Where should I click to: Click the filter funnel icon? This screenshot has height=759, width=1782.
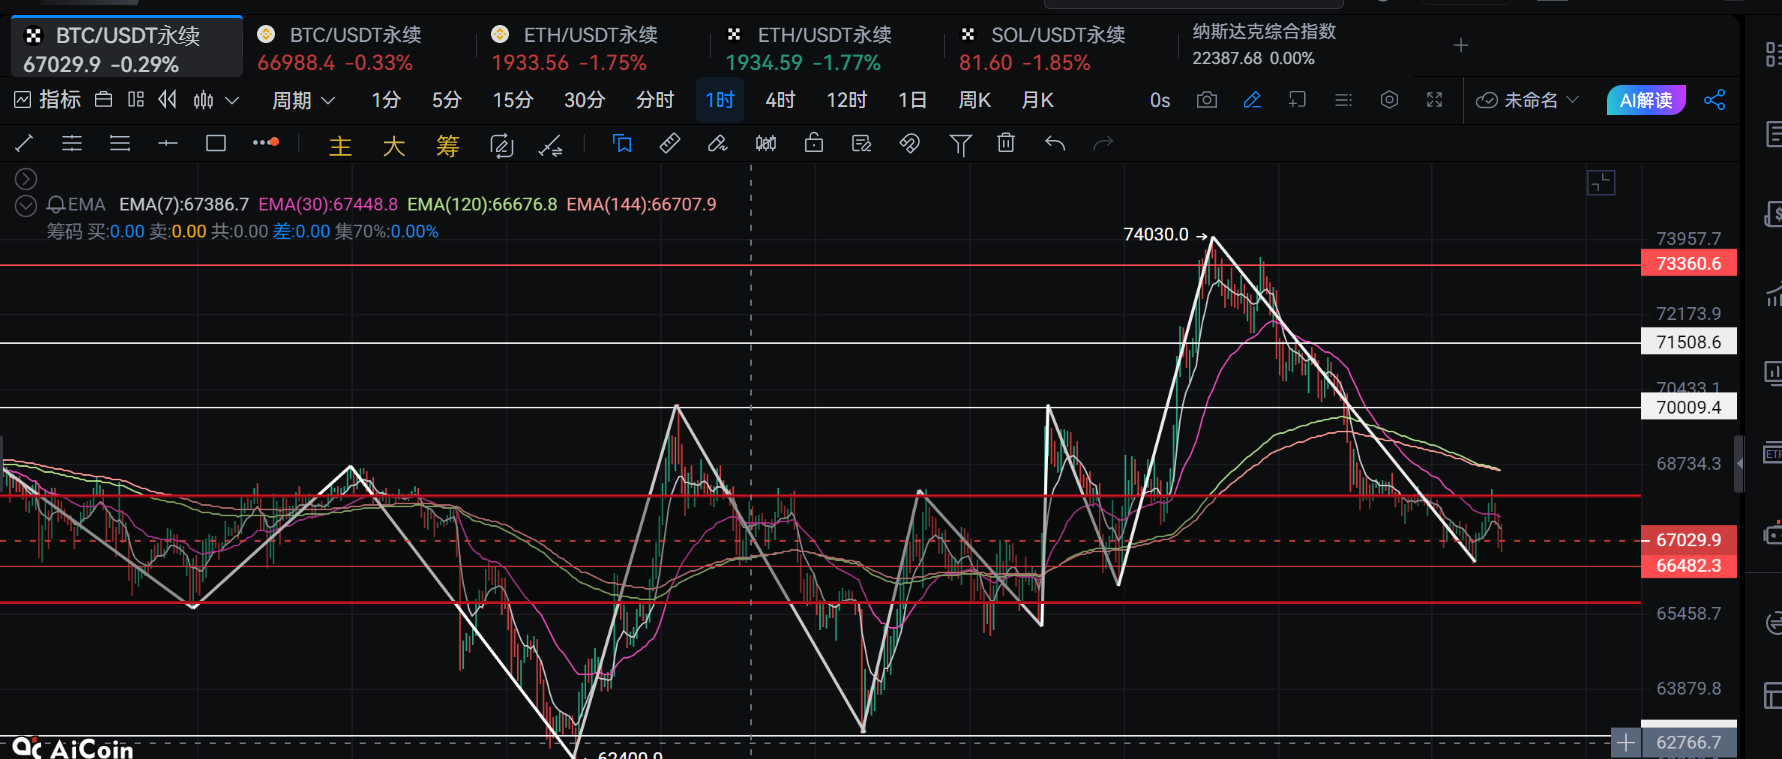click(x=960, y=145)
